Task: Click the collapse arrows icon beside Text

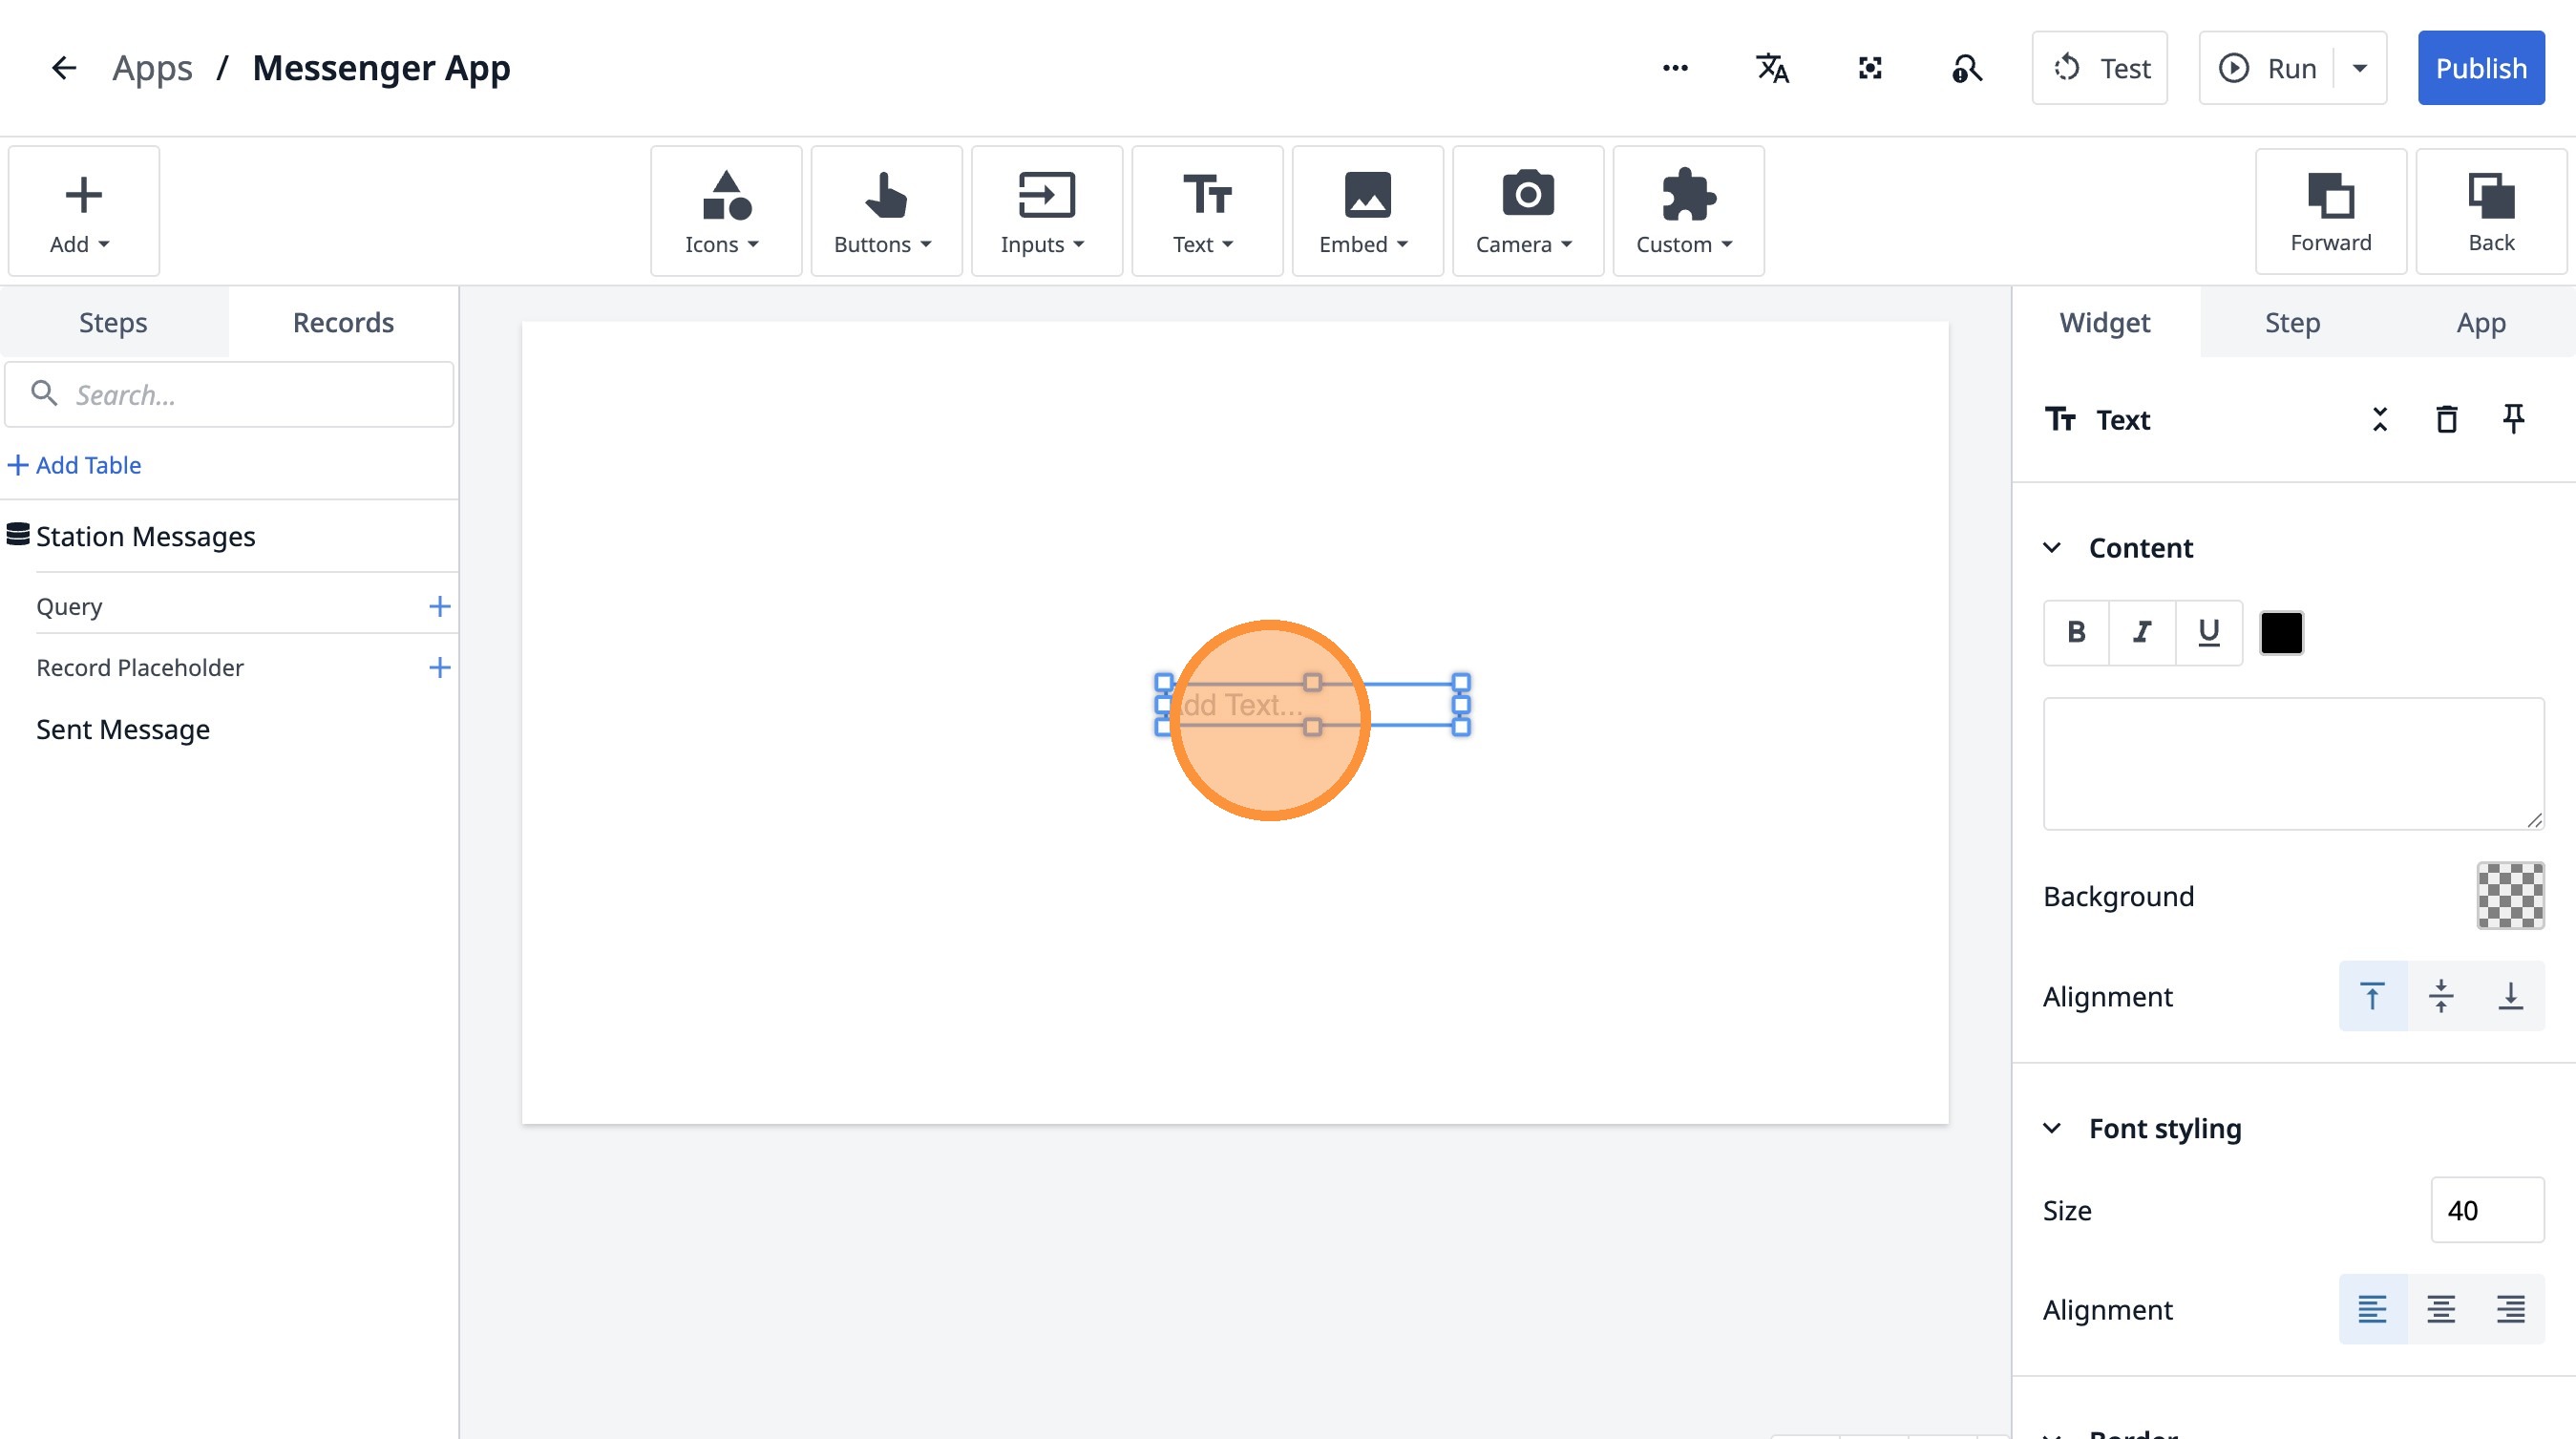Action: (x=2379, y=419)
